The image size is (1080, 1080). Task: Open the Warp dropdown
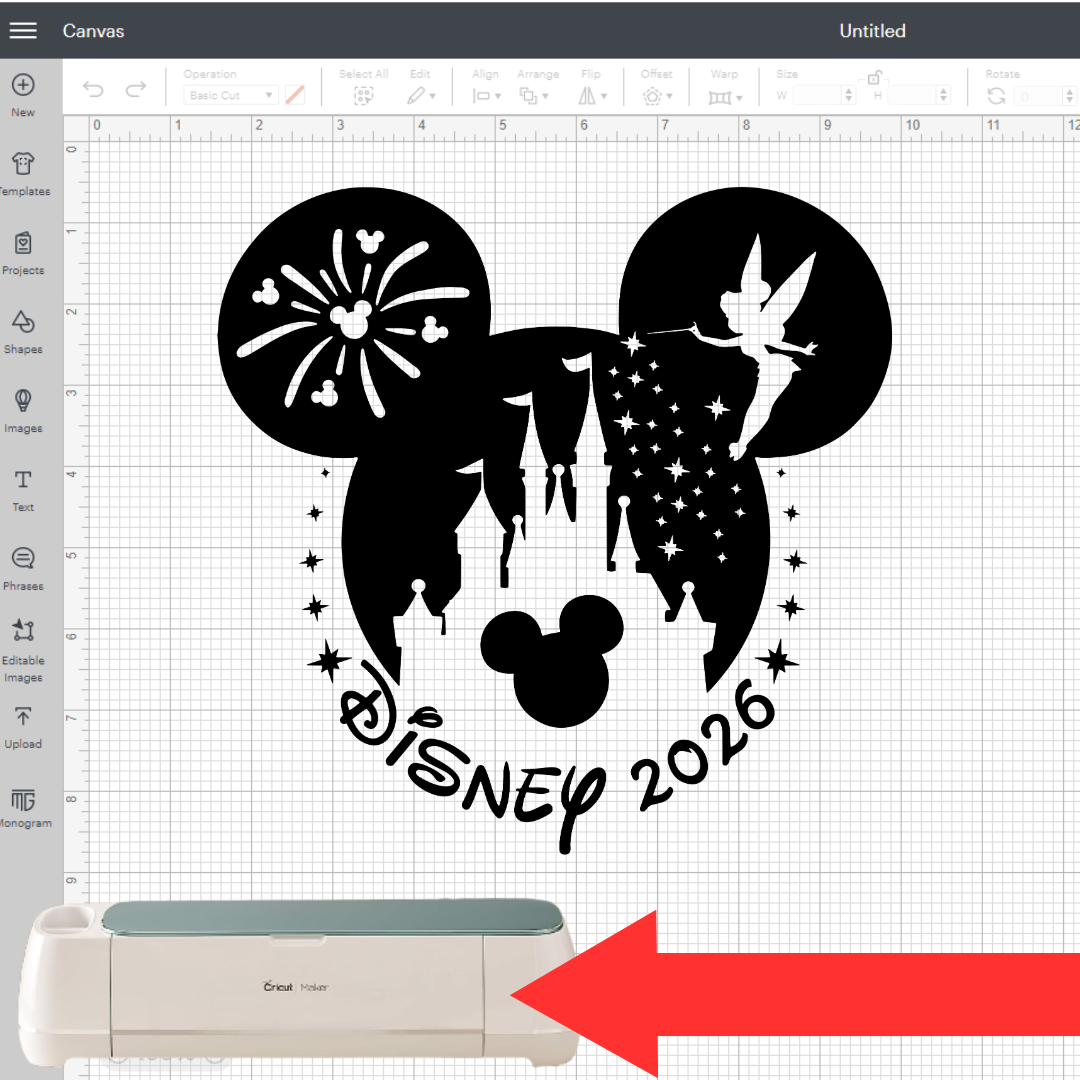[725, 97]
